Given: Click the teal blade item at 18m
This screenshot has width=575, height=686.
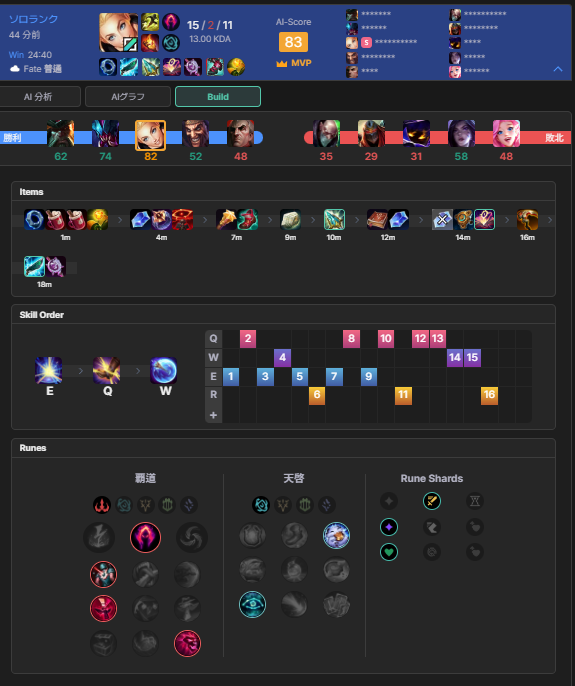Looking at the screenshot, I should point(34,266).
